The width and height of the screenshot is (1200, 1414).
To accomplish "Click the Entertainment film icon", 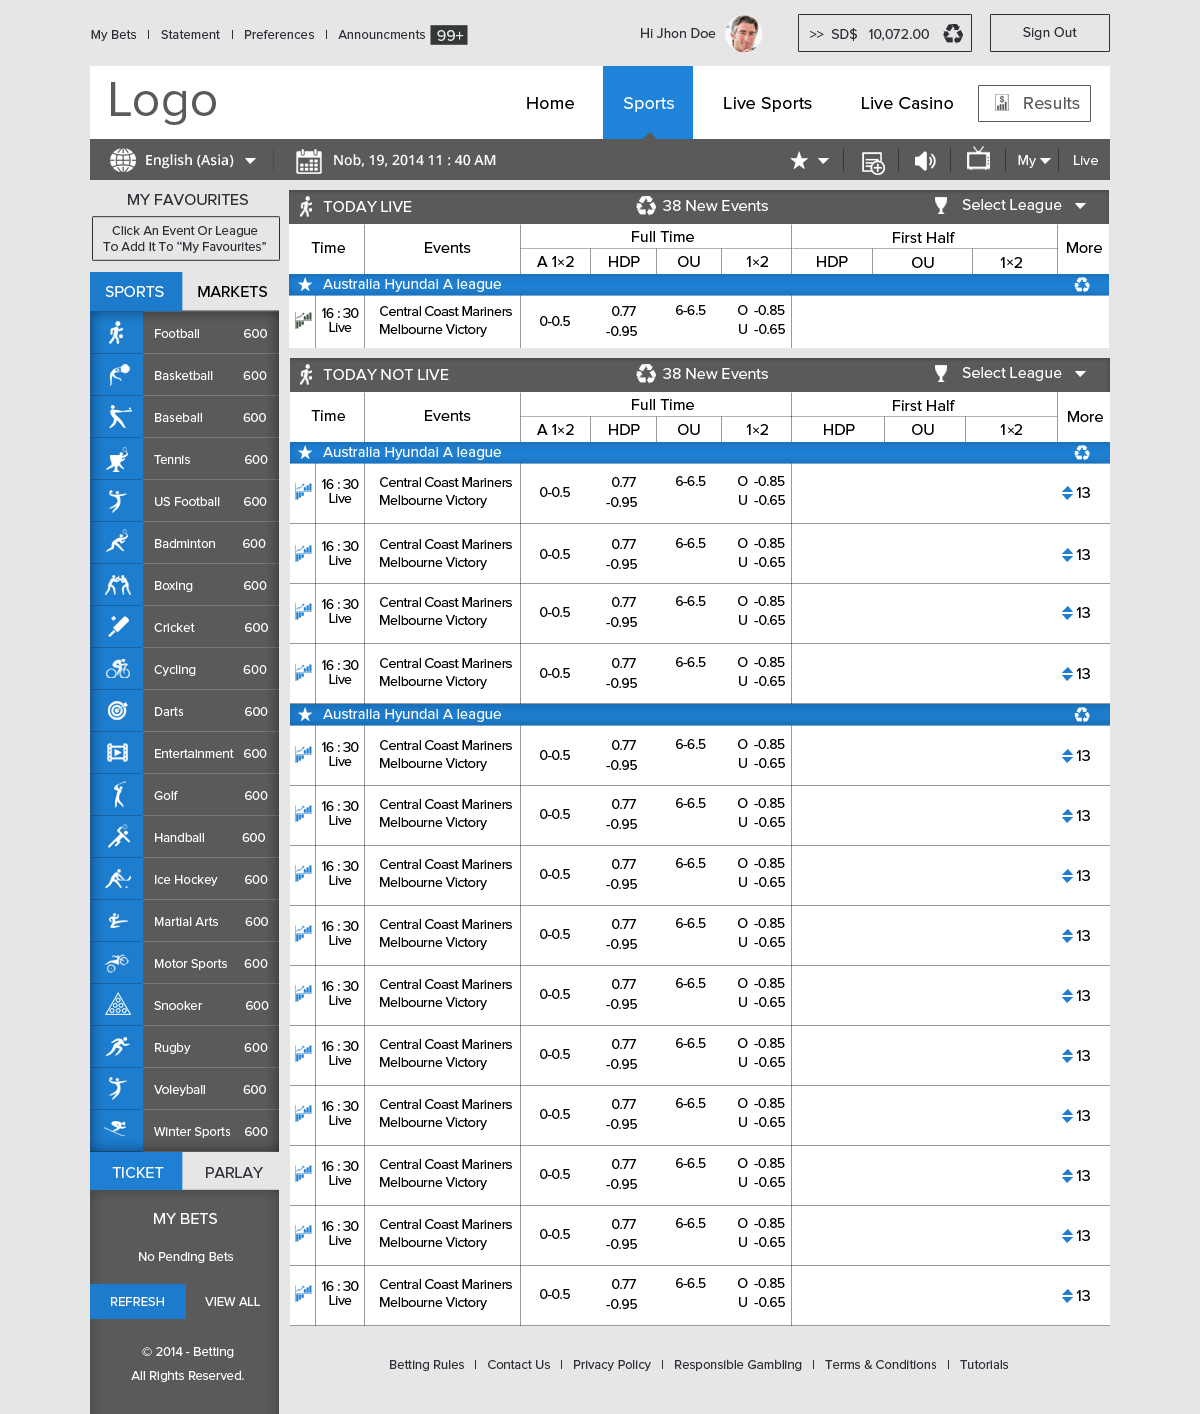I will (x=118, y=753).
